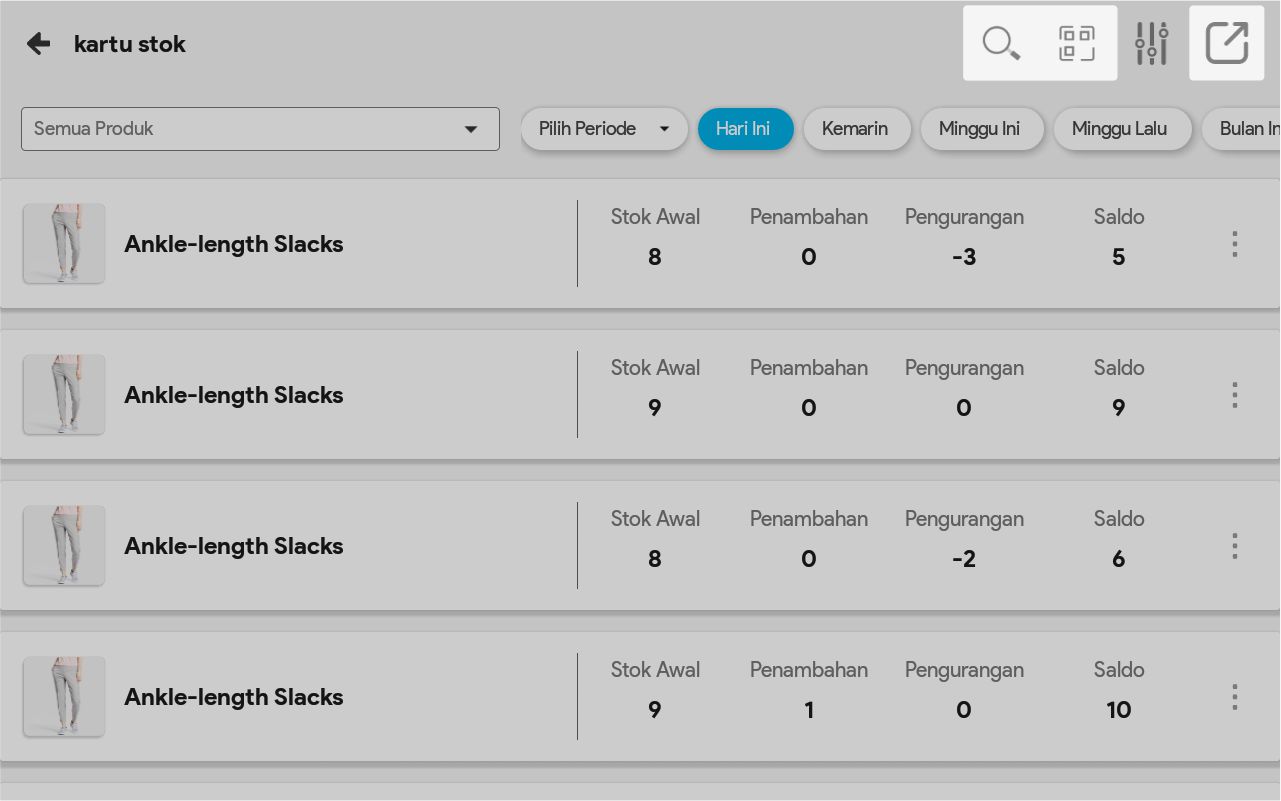Open the Ankle-length Slacks row with Saldo 6
This screenshot has height=801, width=1281.
(233, 546)
